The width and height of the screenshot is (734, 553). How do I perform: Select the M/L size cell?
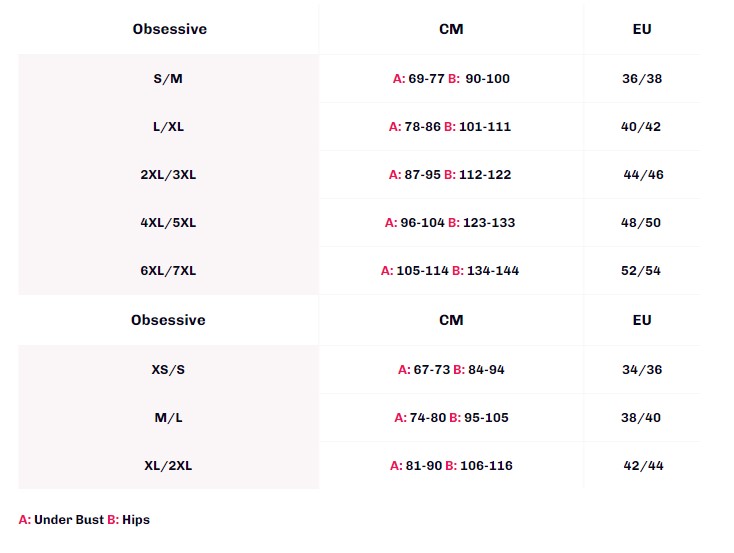168,418
